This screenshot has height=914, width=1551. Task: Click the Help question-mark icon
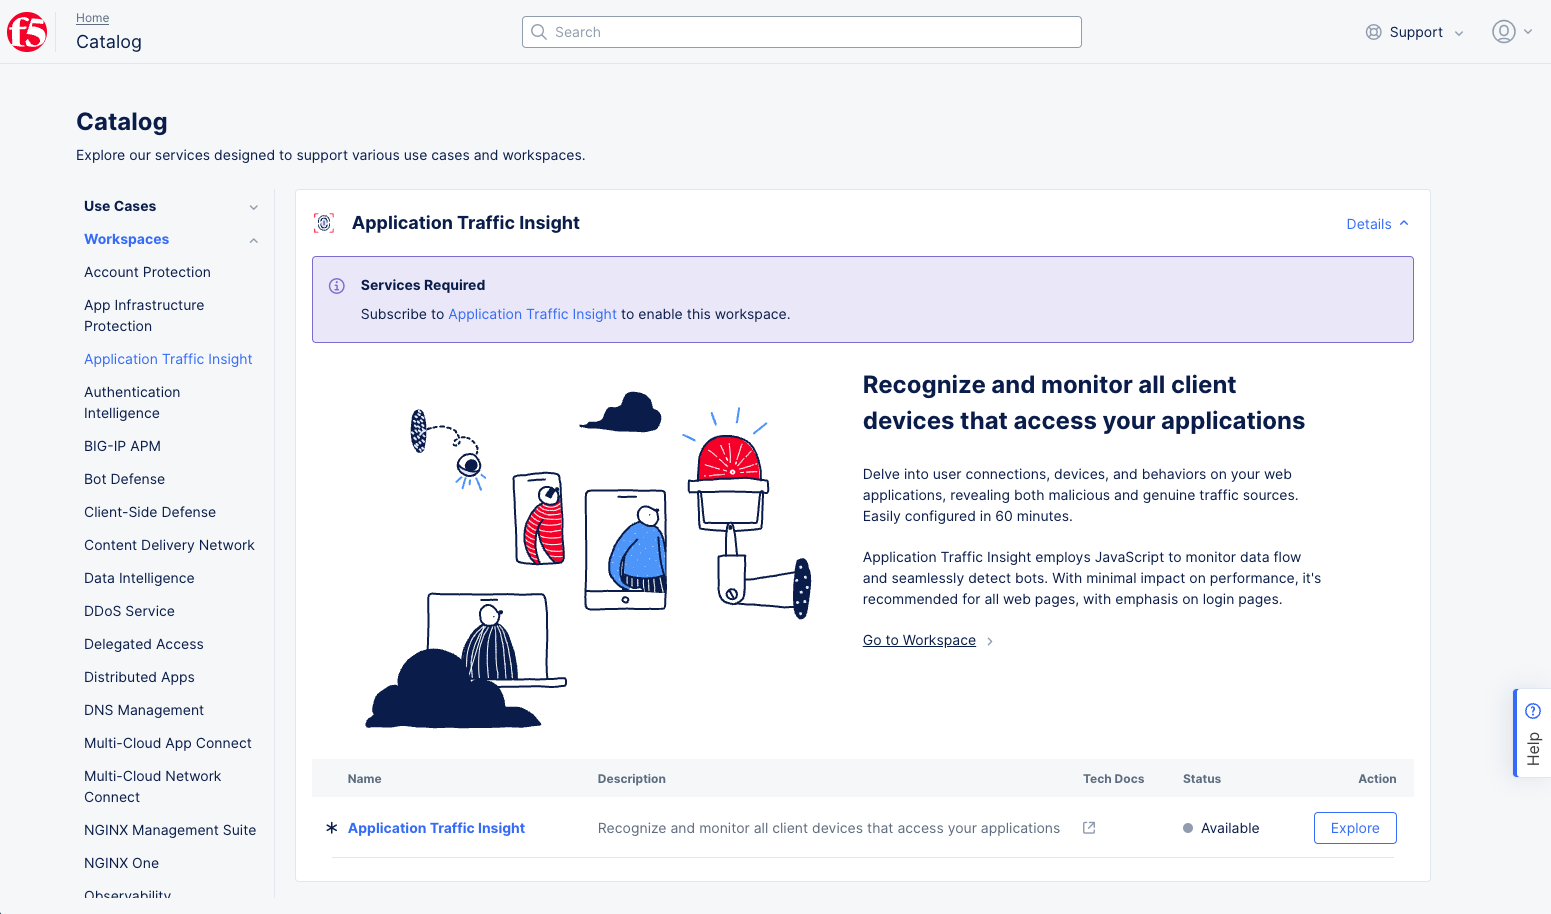[1533, 709]
